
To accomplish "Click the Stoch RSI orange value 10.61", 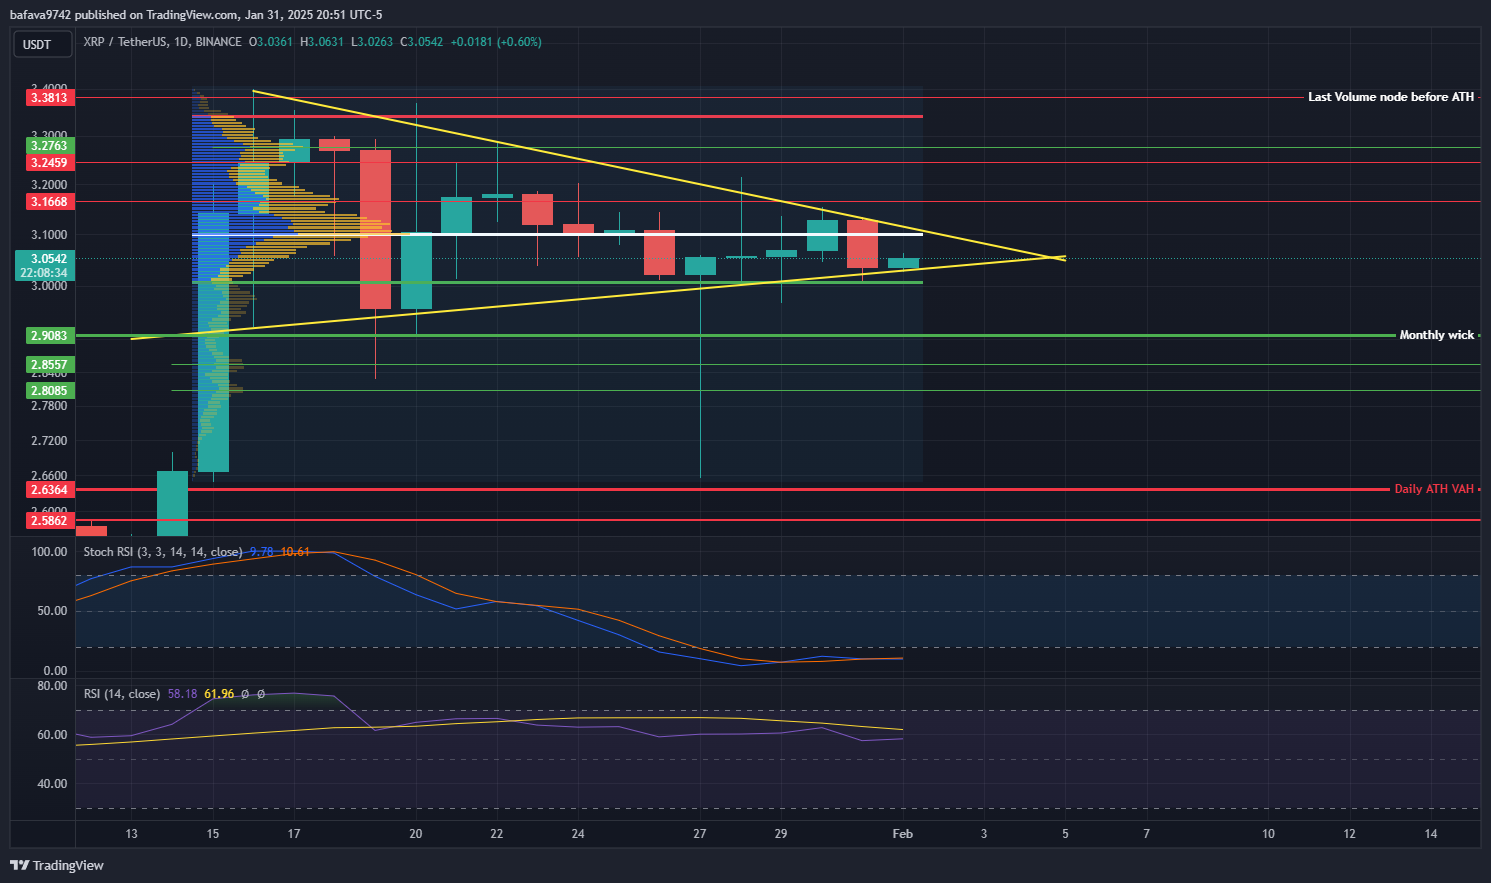I will tap(295, 552).
